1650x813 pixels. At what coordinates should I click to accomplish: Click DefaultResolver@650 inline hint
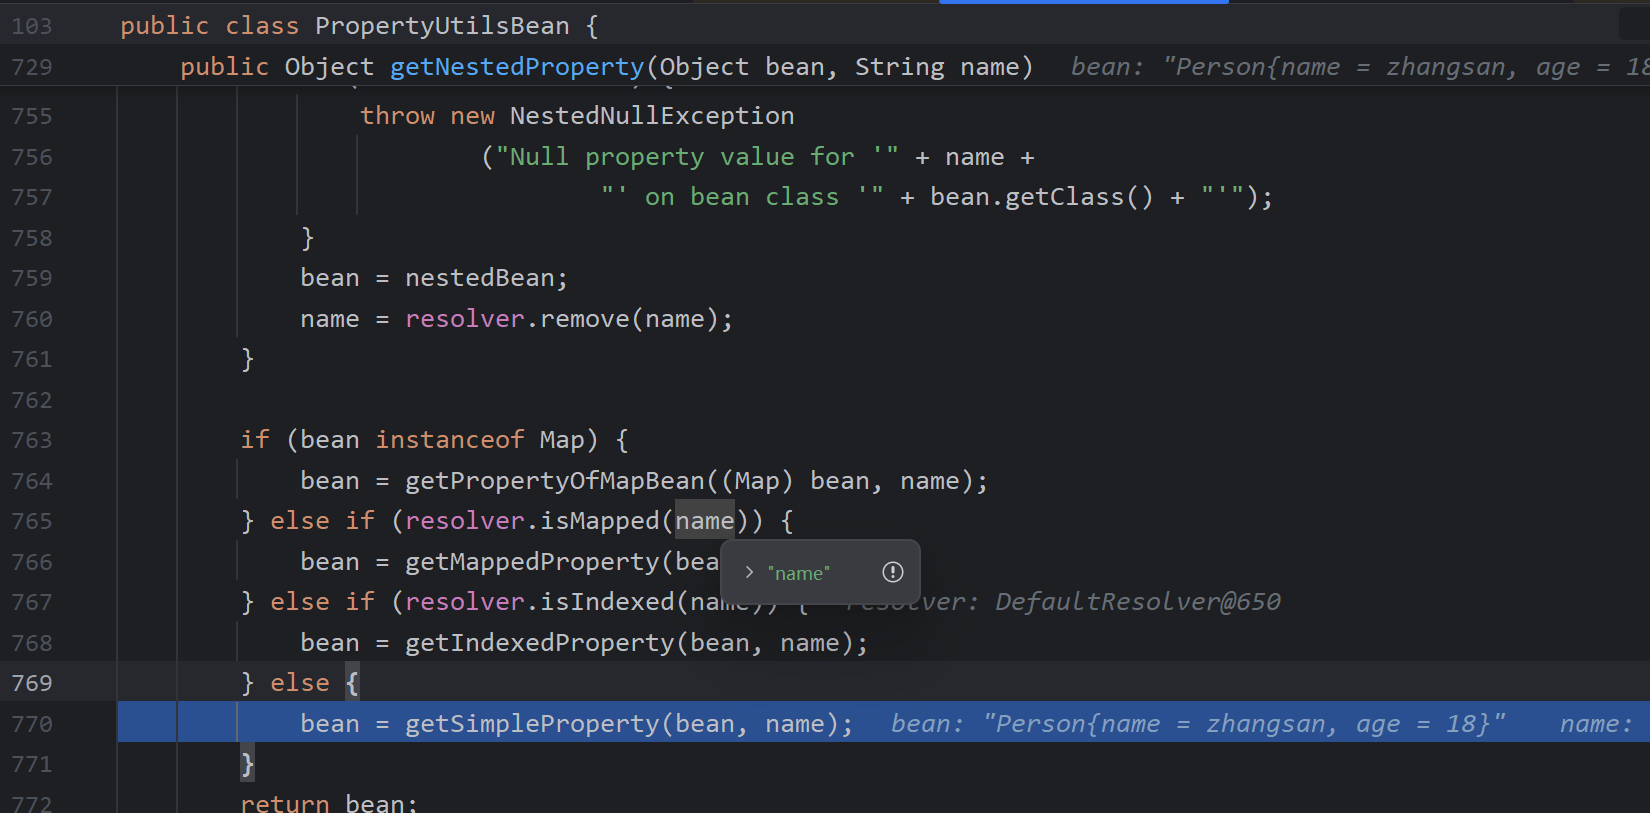(x=1138, y=602)
